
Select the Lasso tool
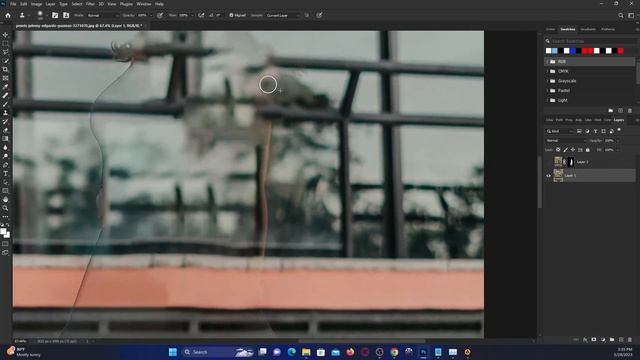(5, 52)
